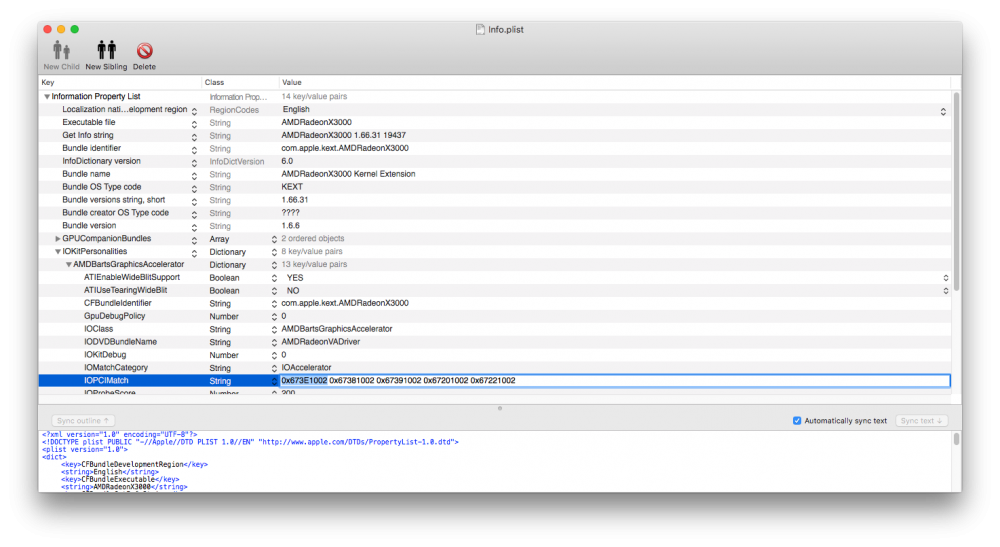Select the Get Info string row
Viewport: 1000px width, 547px height.
tap(494, 136)
